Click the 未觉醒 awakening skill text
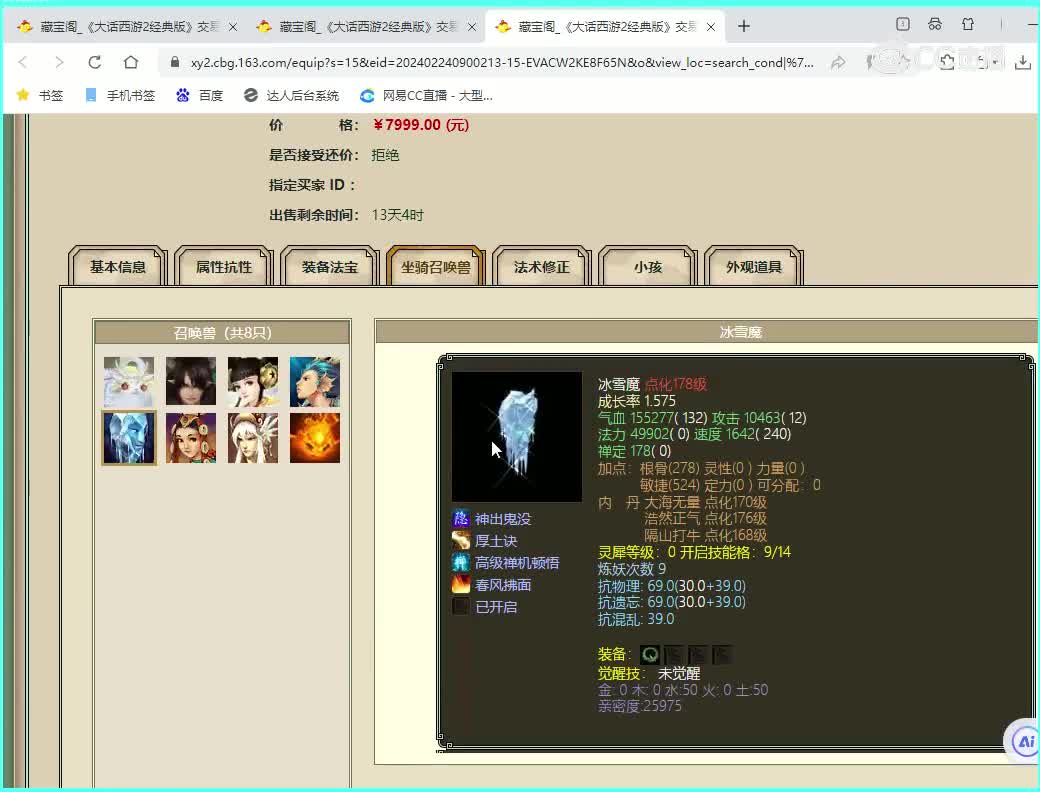1040x792 pixels. click(x=679, y=673)
